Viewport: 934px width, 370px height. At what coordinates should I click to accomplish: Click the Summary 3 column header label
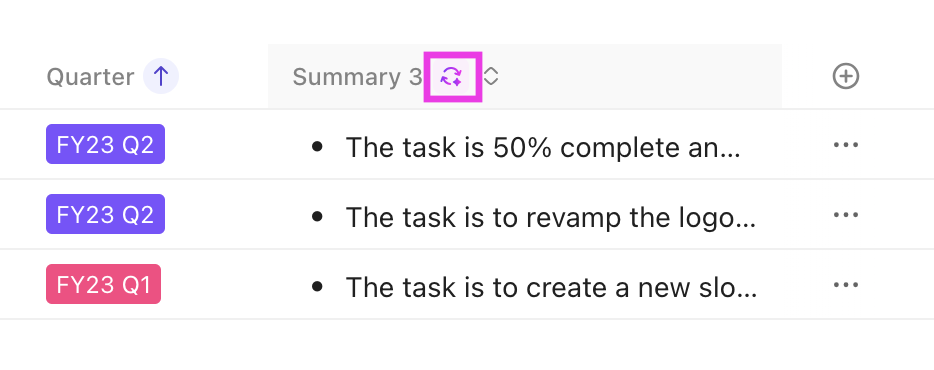click(357, 77)
